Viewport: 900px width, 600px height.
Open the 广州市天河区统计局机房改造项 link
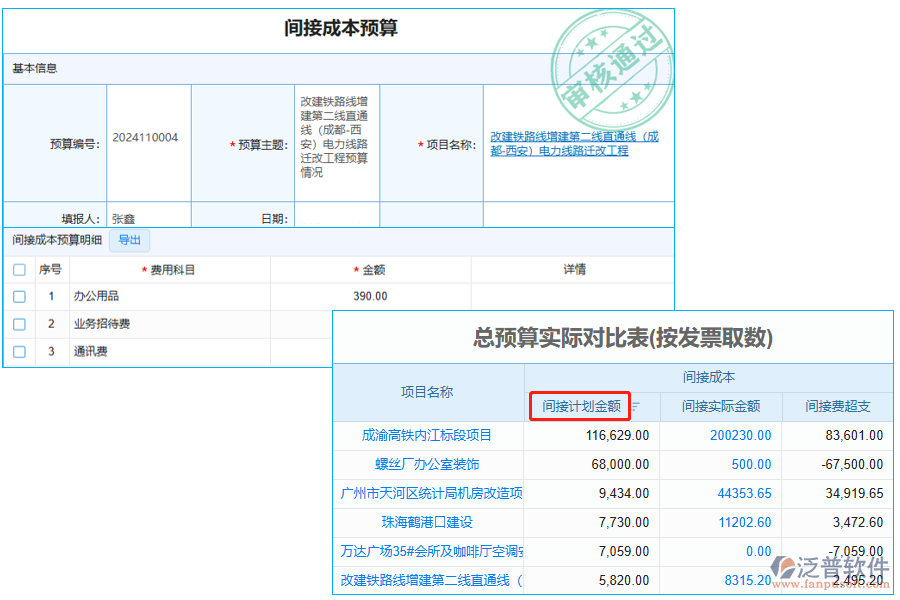tap(430, 493)
